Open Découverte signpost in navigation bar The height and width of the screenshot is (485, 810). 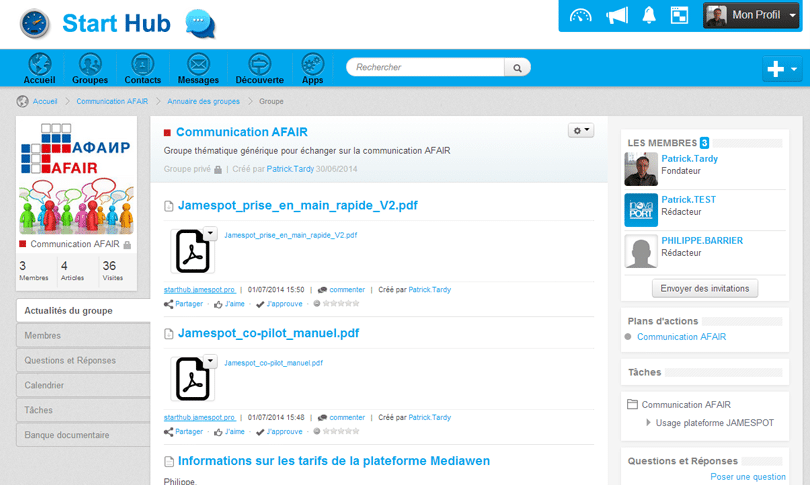pos(259,69)
